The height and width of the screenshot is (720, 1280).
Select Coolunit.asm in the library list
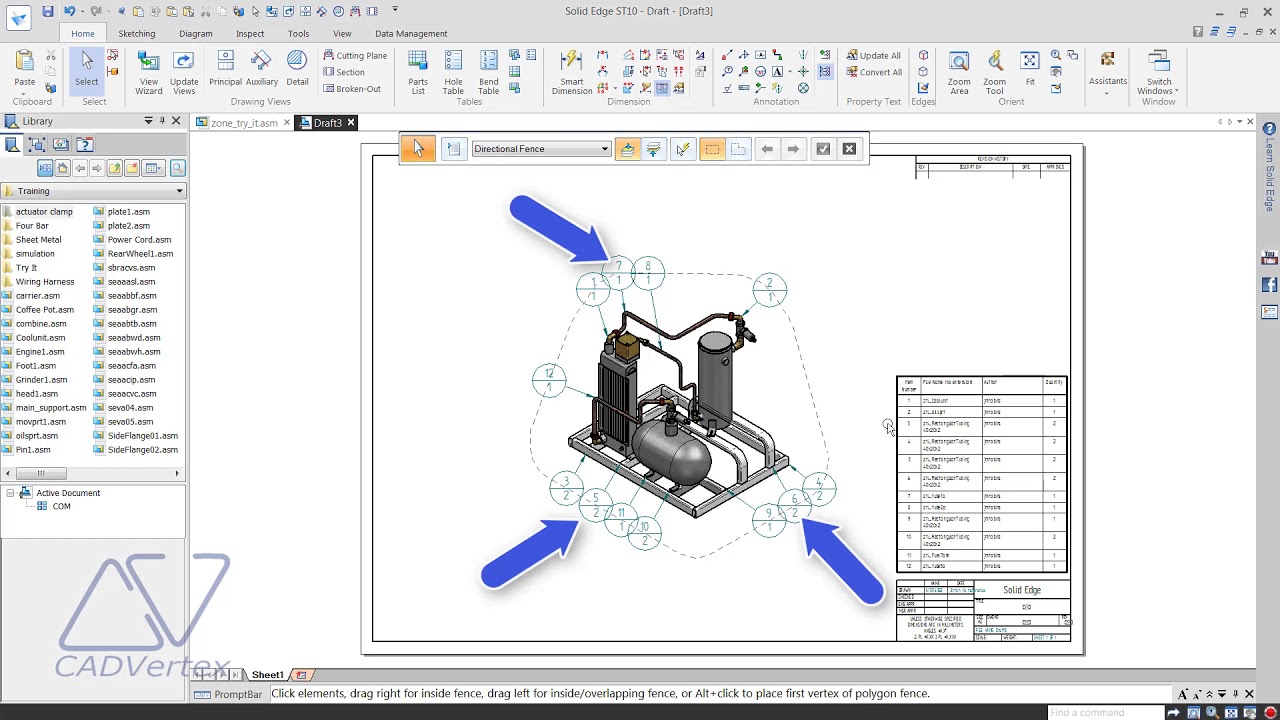(40, 338)
